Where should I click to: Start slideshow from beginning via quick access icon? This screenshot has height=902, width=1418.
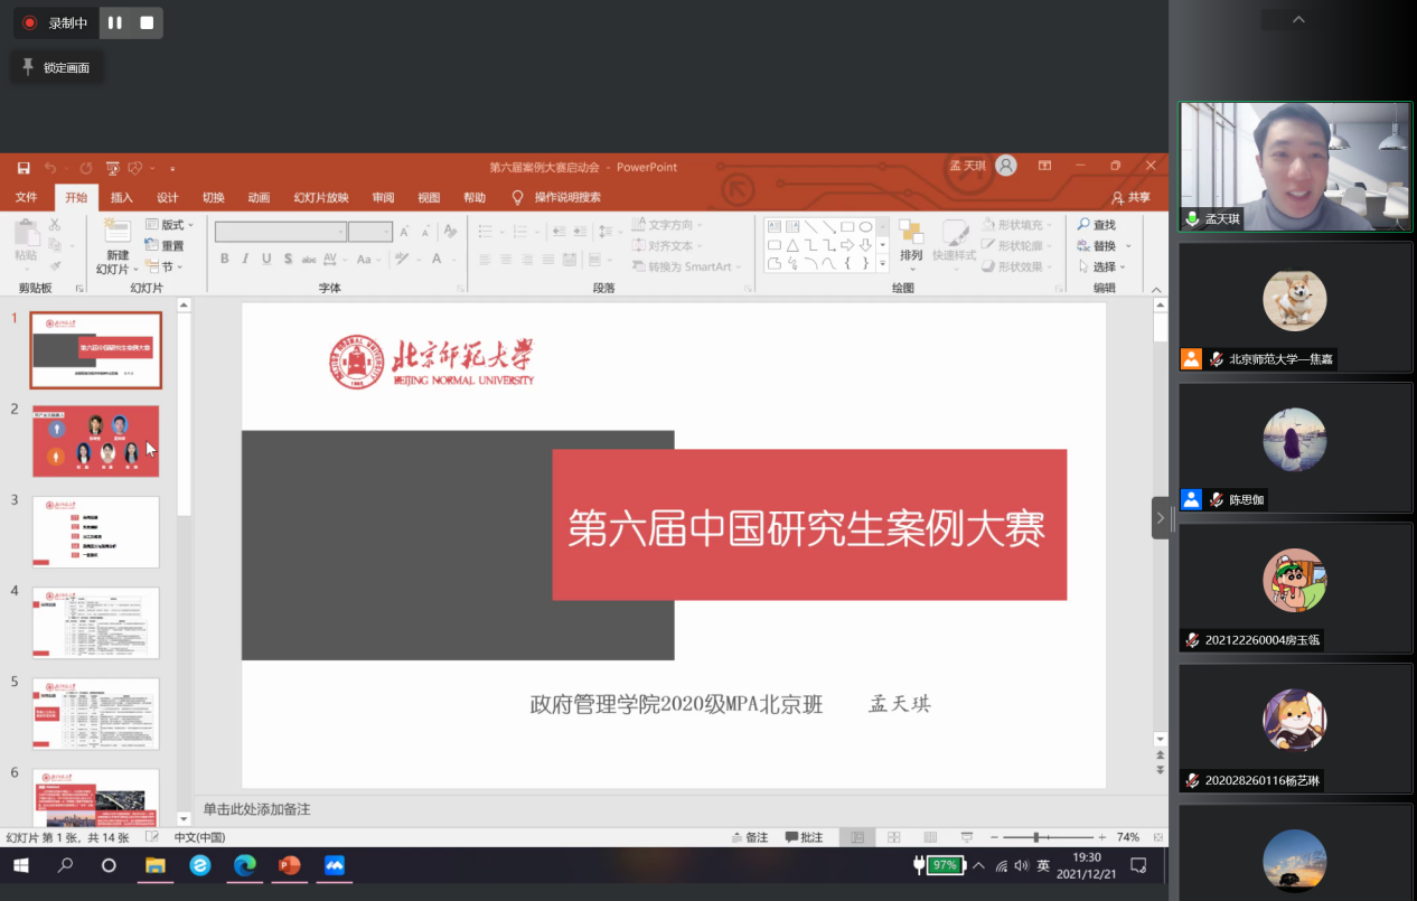click(112, 168)
